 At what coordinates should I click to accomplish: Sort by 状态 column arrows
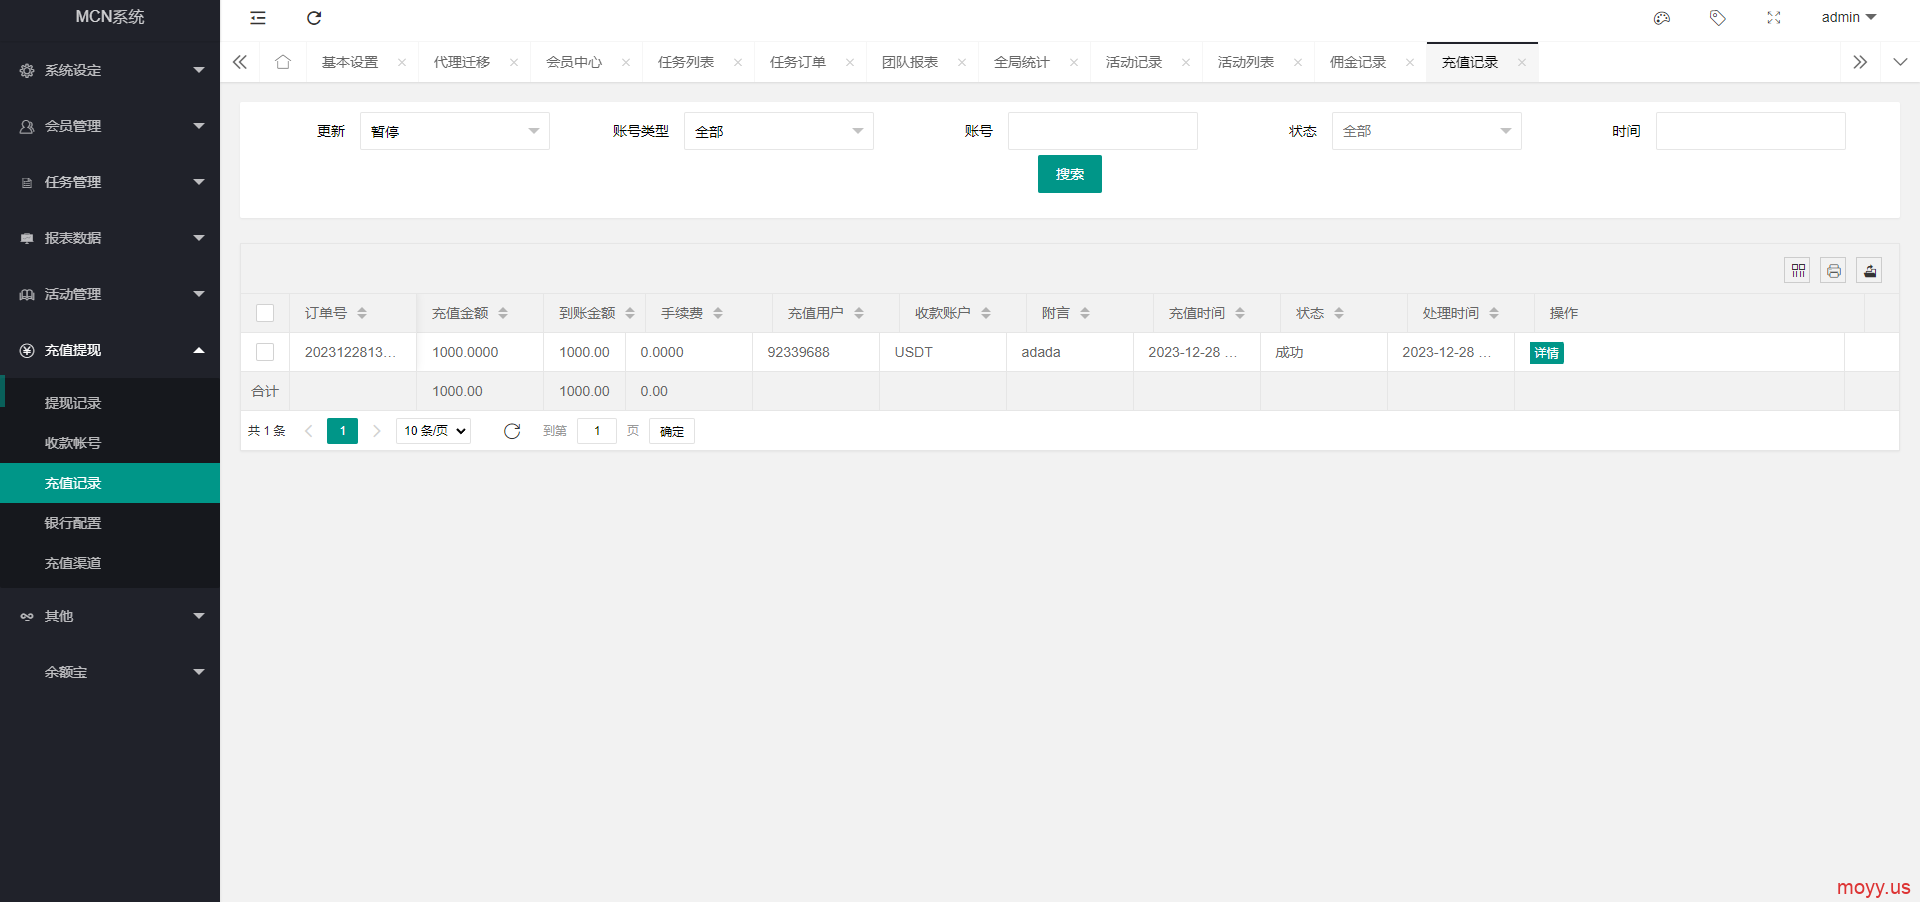pyautogui.click(x=1339, y=313)
